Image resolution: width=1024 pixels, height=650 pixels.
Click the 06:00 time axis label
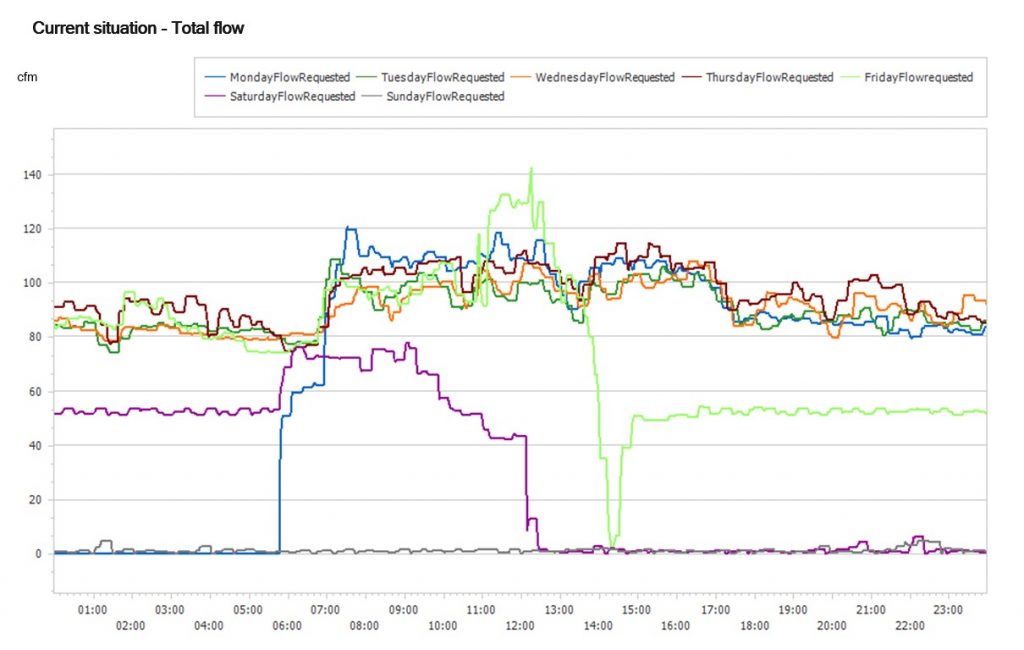click(x=287, y=626)
